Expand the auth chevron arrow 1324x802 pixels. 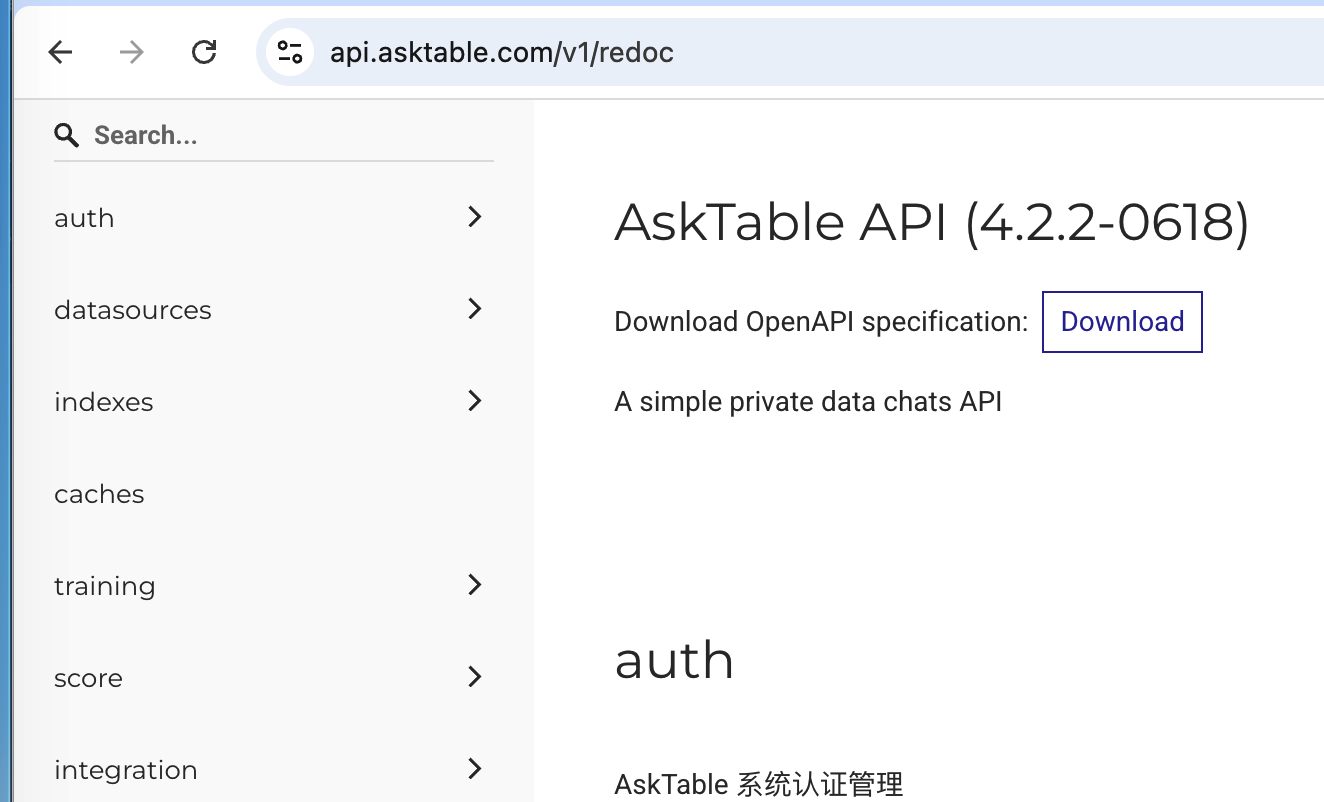[x=475, y=217]
